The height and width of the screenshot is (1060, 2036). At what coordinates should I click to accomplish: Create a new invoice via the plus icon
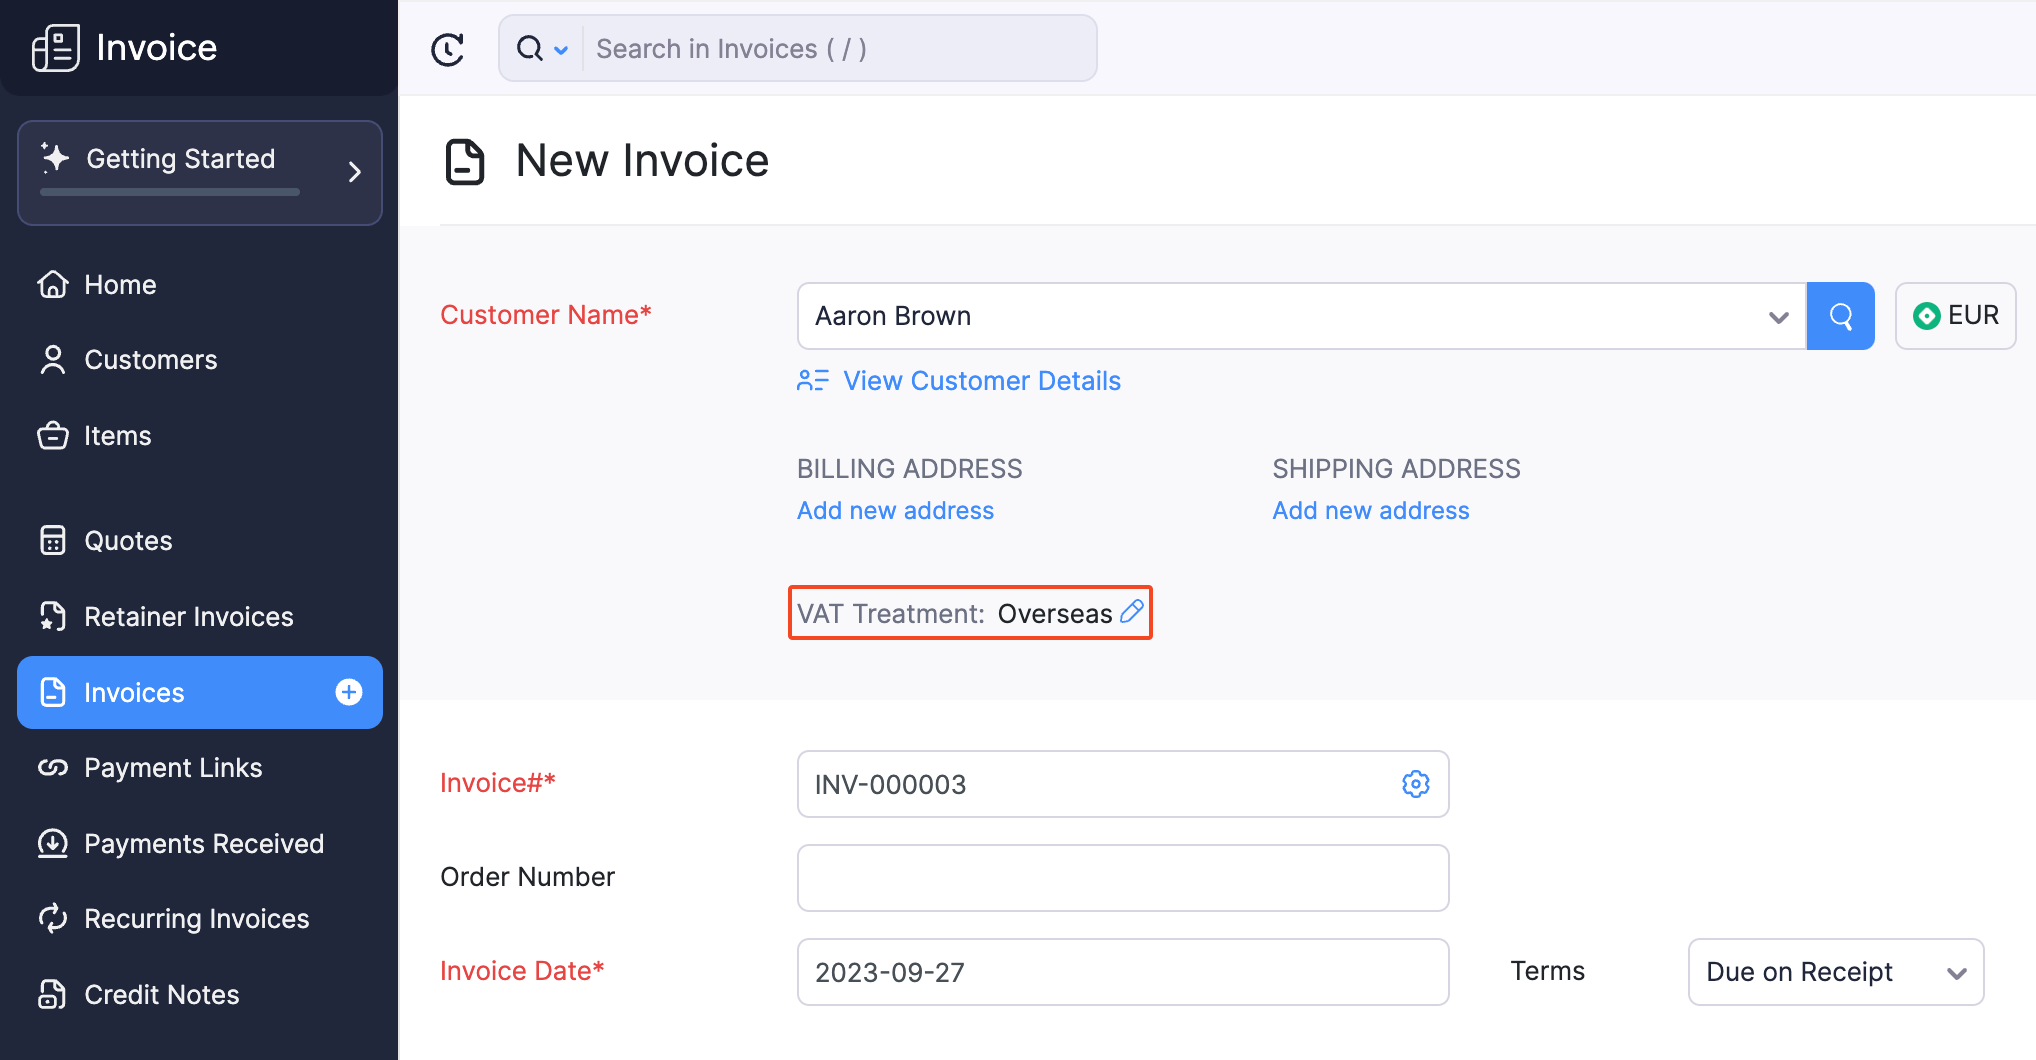pyautogui.click(x=348, y=691)
